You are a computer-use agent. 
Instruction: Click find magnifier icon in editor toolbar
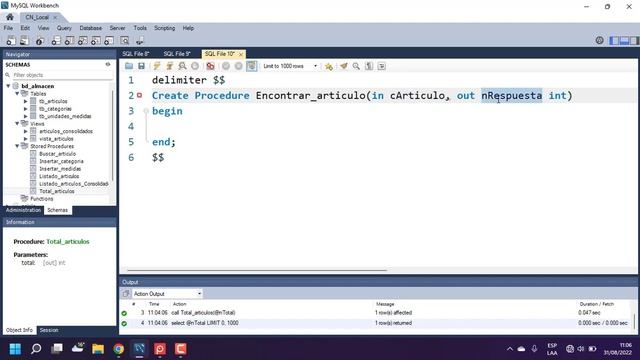pos(356,66)
